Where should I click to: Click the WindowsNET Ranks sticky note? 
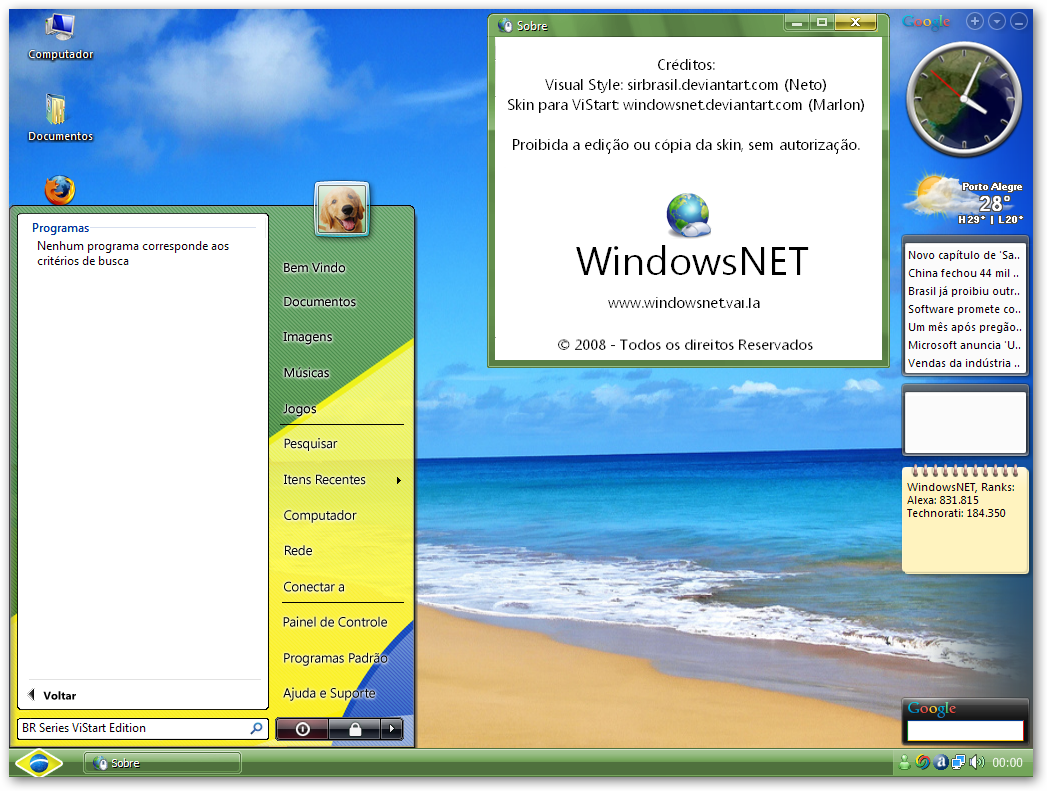tap(965, 520)
